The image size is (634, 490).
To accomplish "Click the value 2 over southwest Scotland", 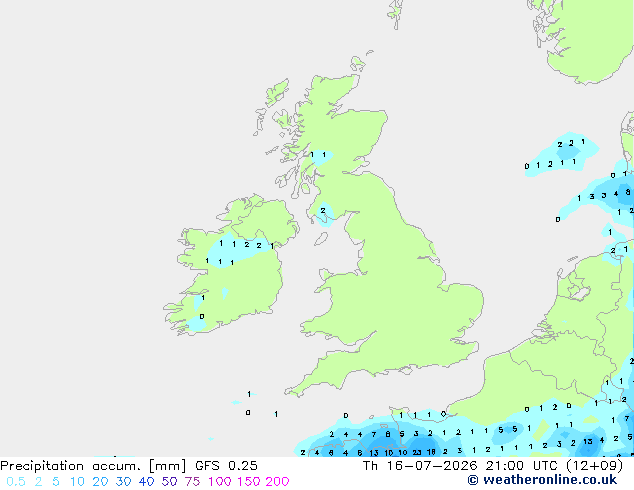I will click(x=323, y=210).
